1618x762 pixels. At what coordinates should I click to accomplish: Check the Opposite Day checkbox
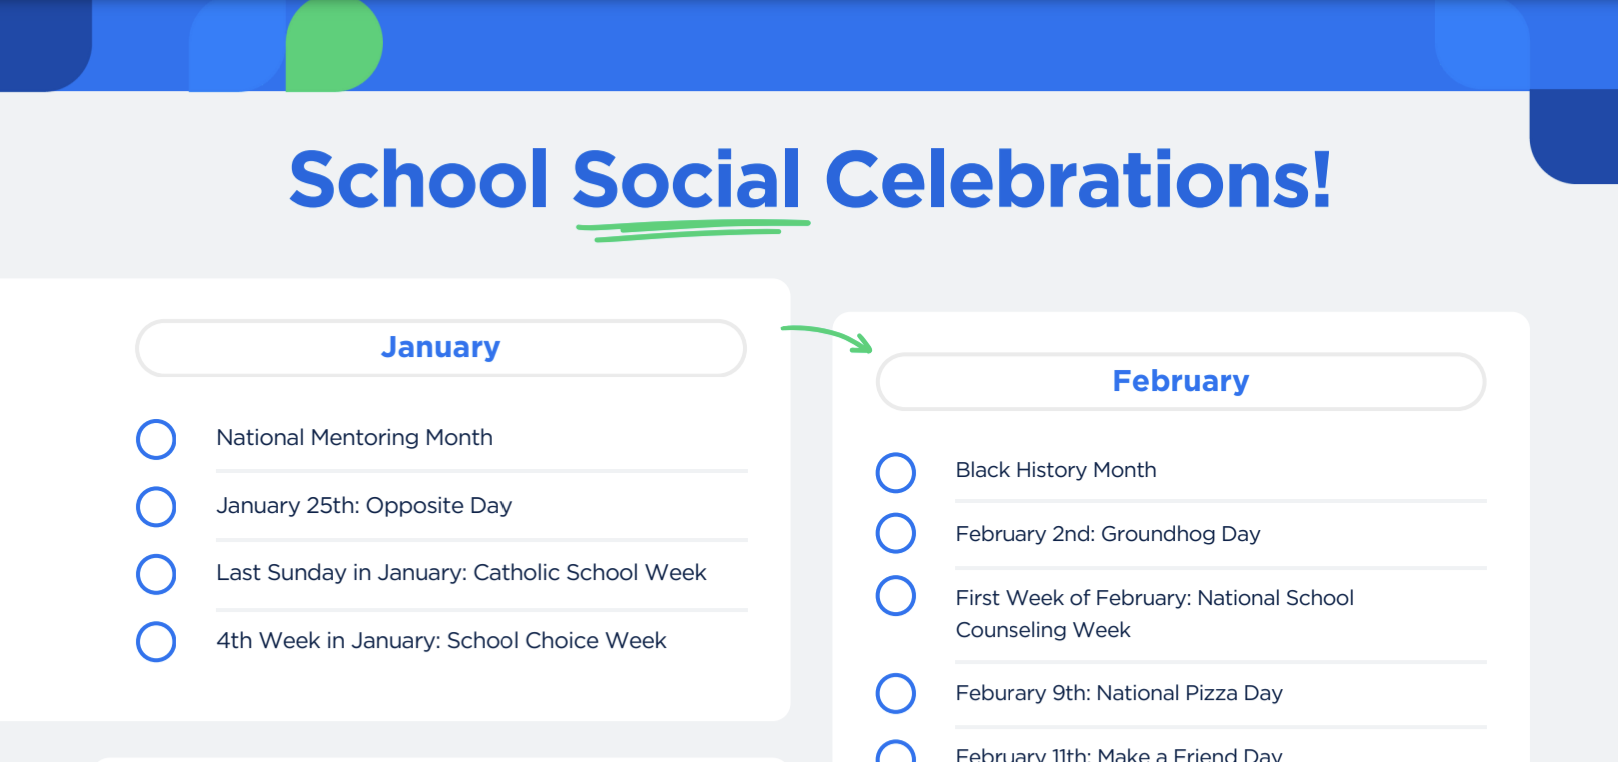pos(156,507)
